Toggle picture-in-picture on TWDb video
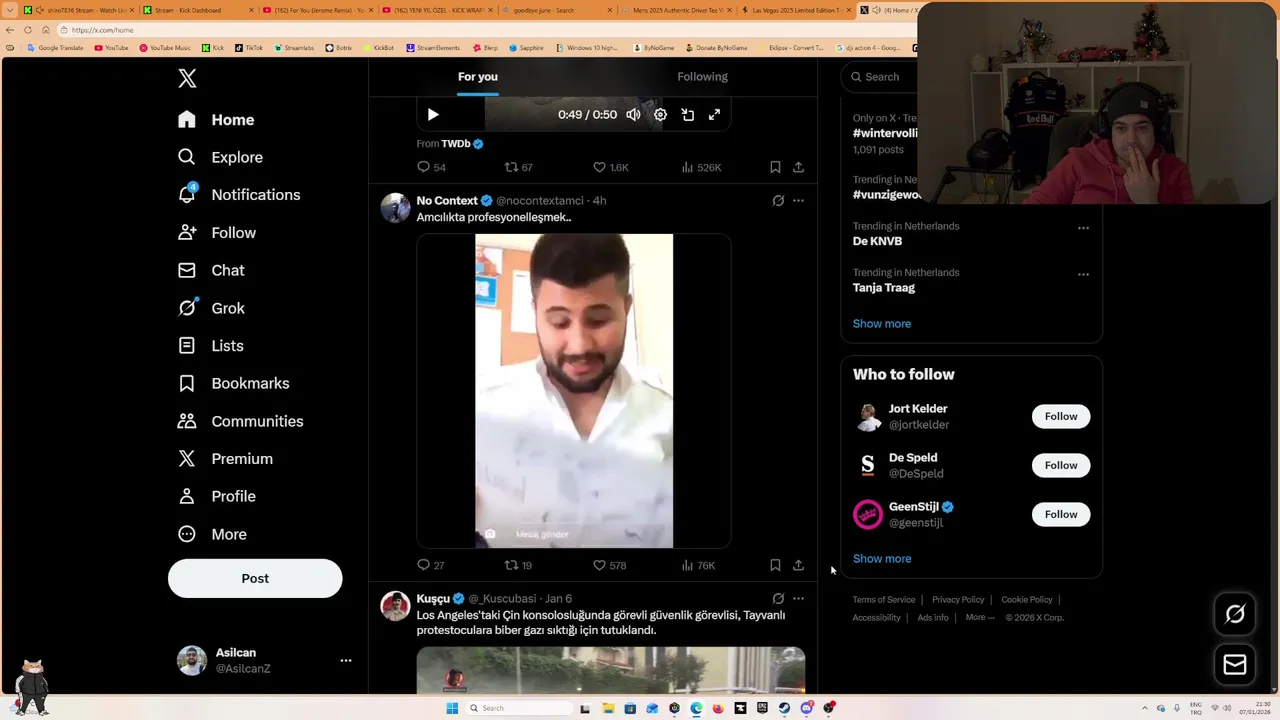 tap(688, 115)
